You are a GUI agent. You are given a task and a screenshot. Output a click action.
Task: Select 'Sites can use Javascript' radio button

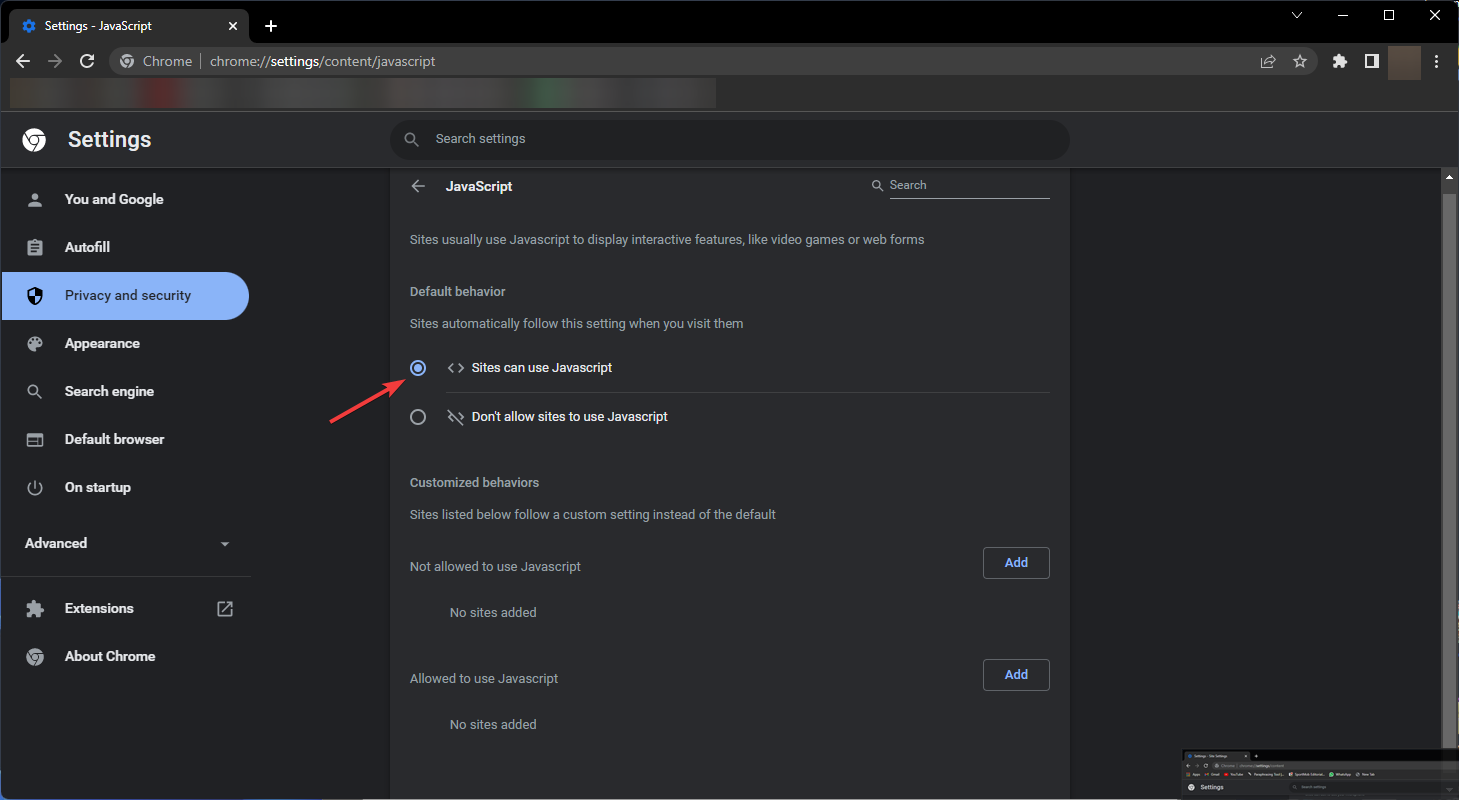coord(418,368)
